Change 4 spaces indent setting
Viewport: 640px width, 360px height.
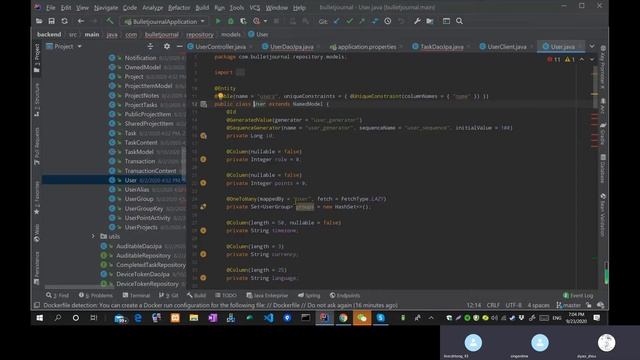(538, 305)
